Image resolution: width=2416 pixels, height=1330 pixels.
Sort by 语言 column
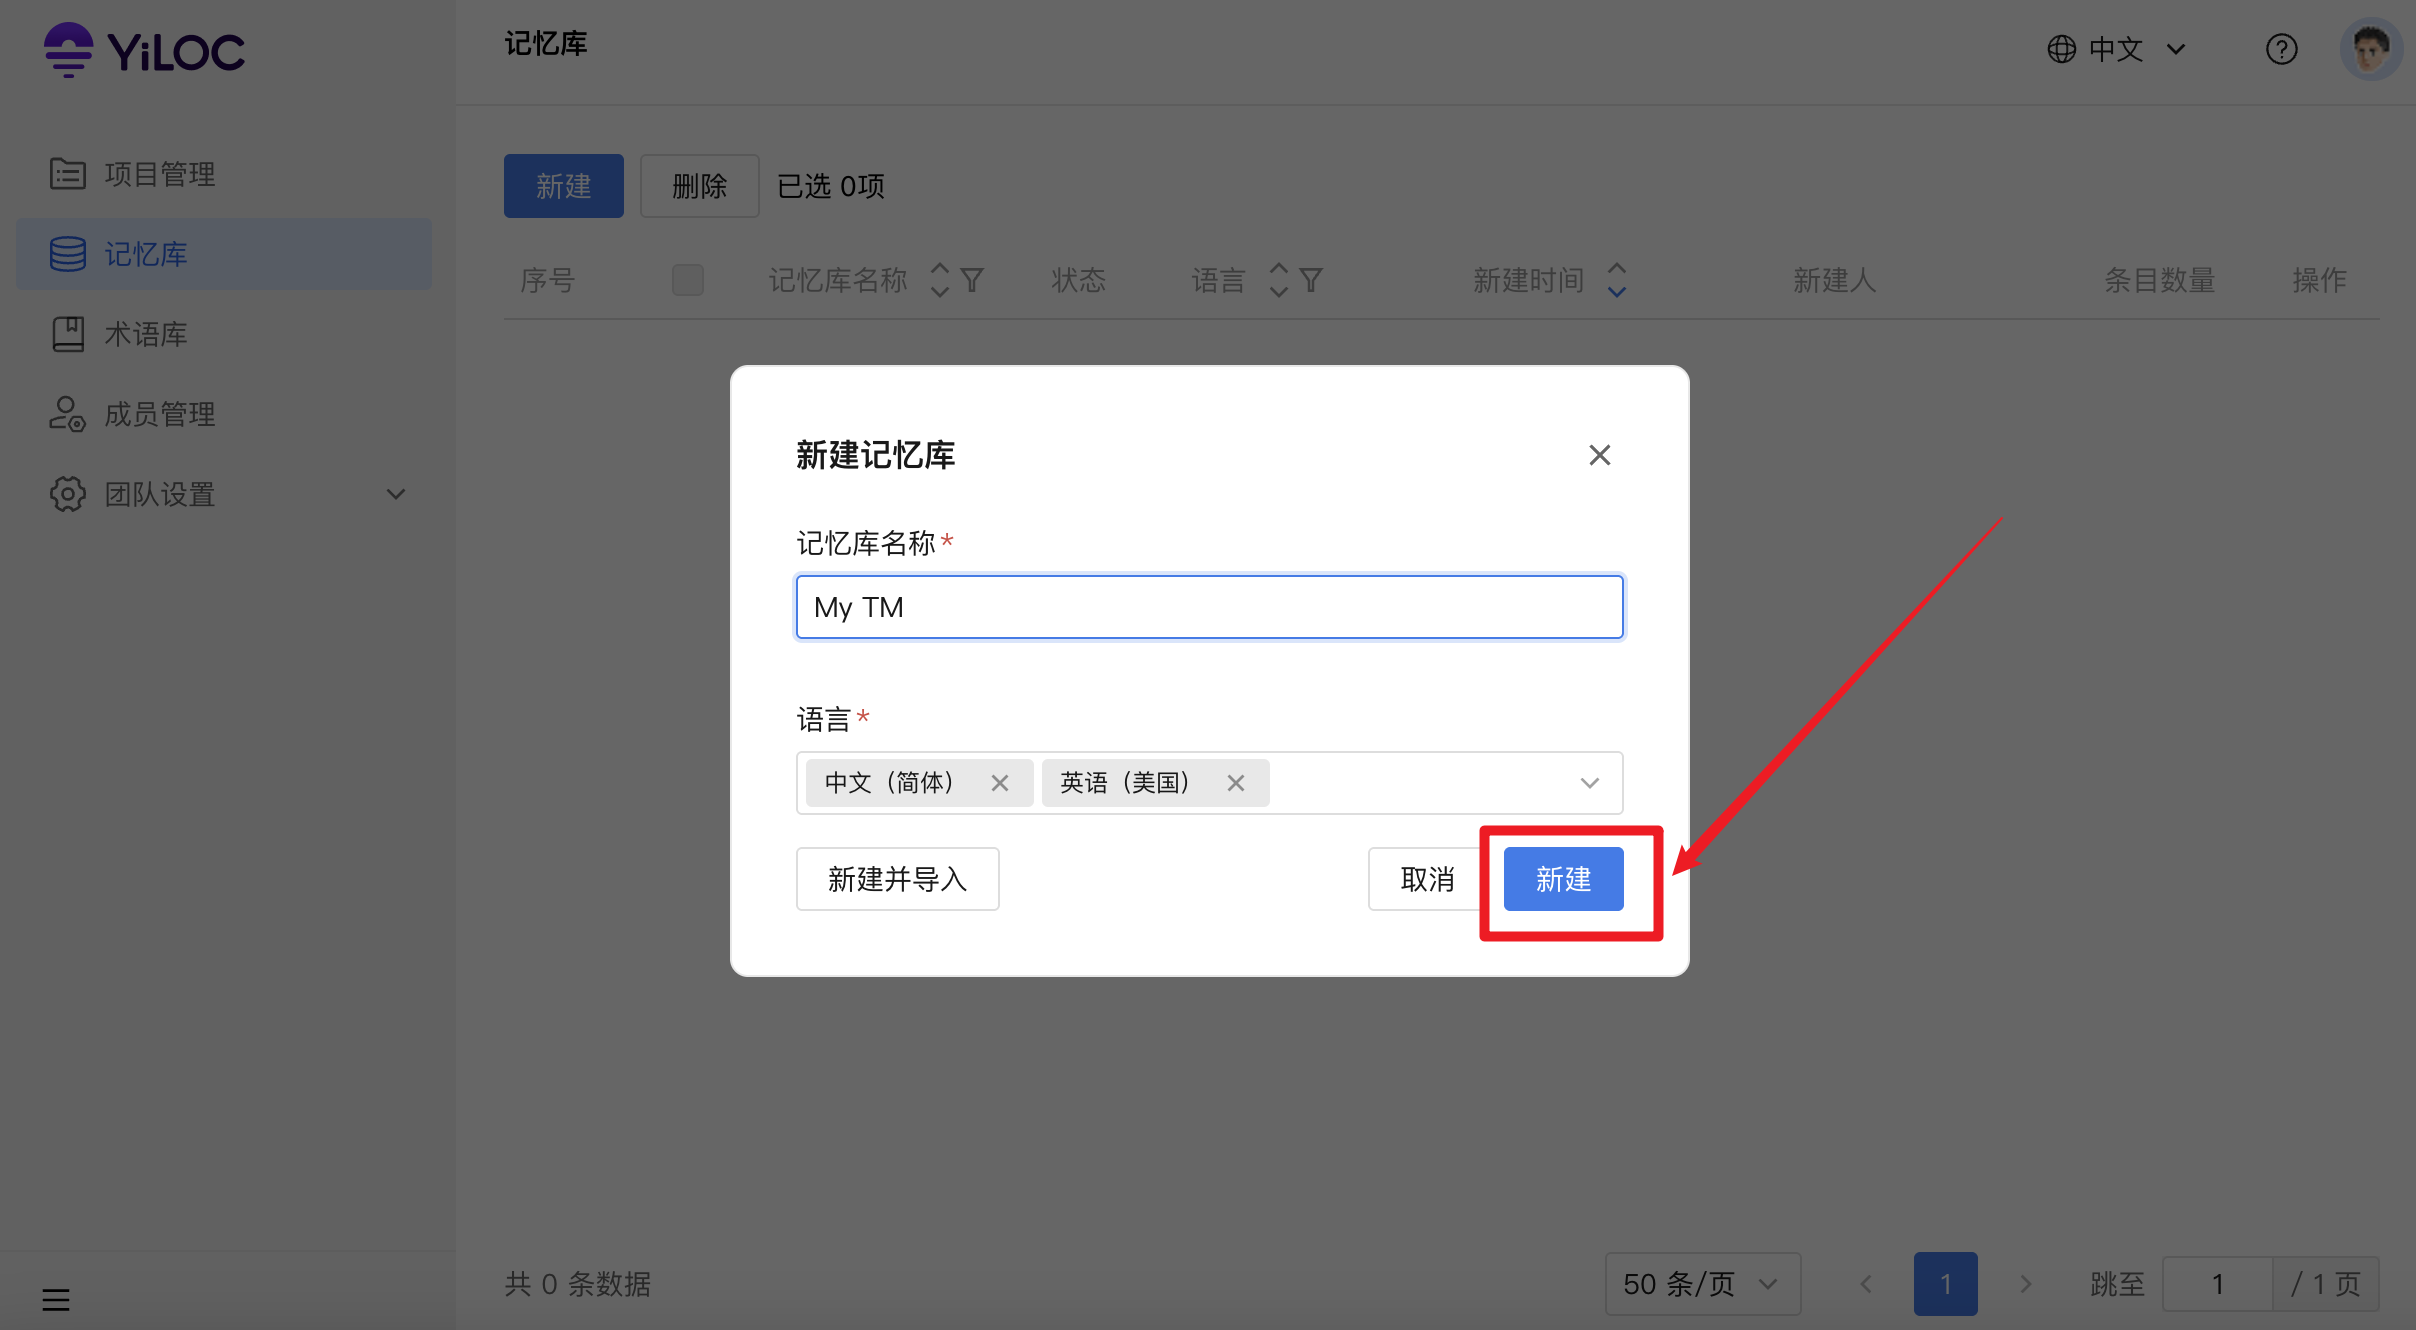1278,280
